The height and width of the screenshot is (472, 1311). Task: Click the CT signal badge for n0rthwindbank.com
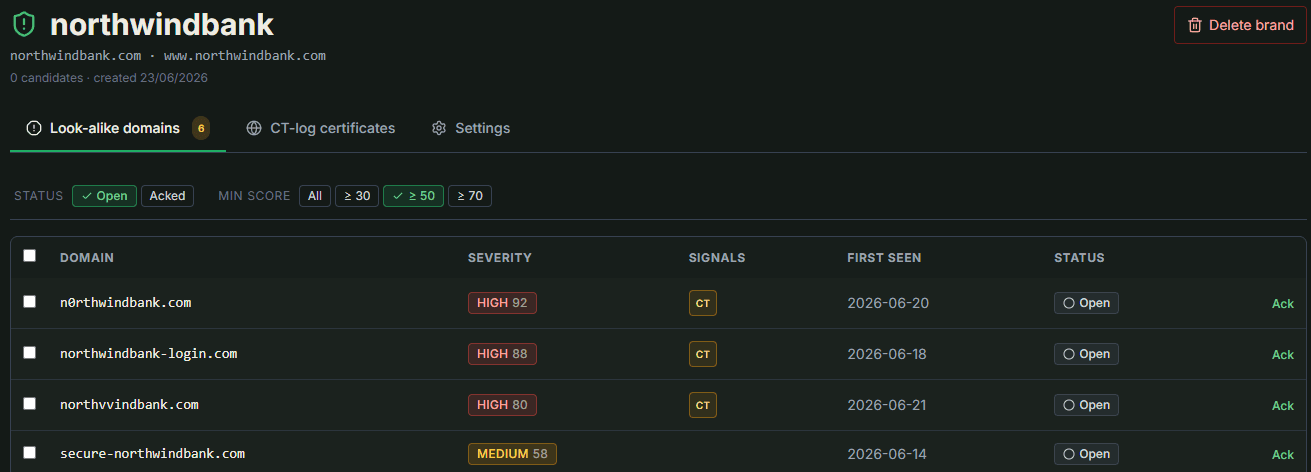[703, 303]
